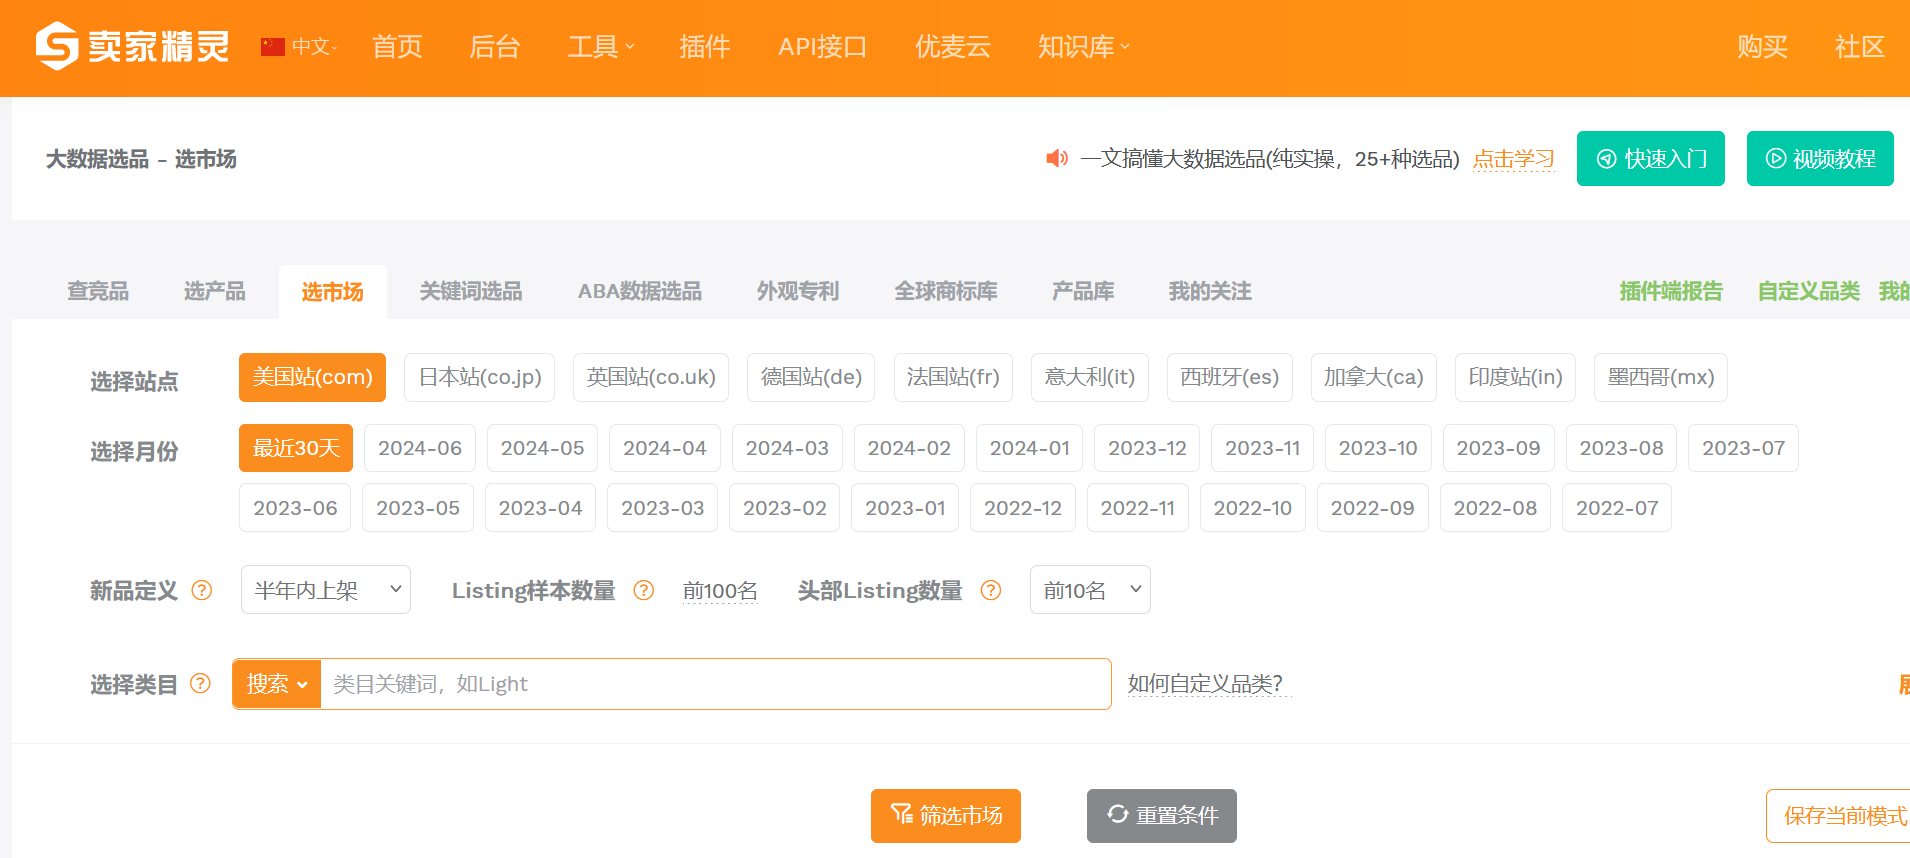Choose 德国站(de) as the site

pyautogui.click(x=811, y=377)
